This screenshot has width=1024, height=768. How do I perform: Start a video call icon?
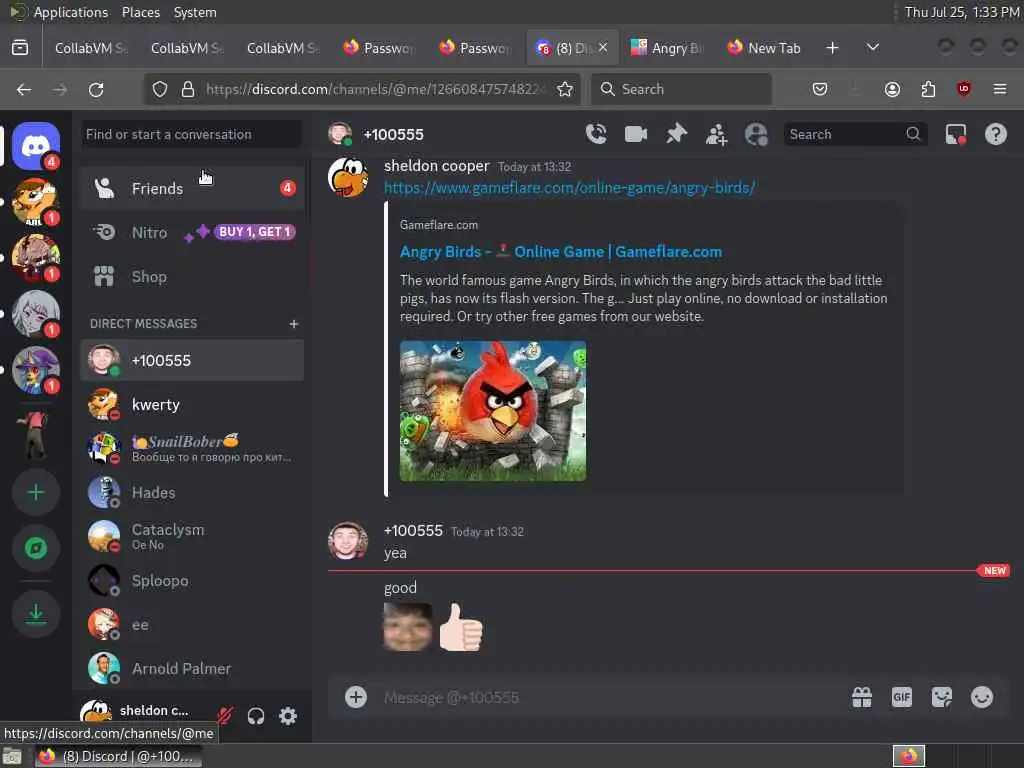[x=635, y=134]
